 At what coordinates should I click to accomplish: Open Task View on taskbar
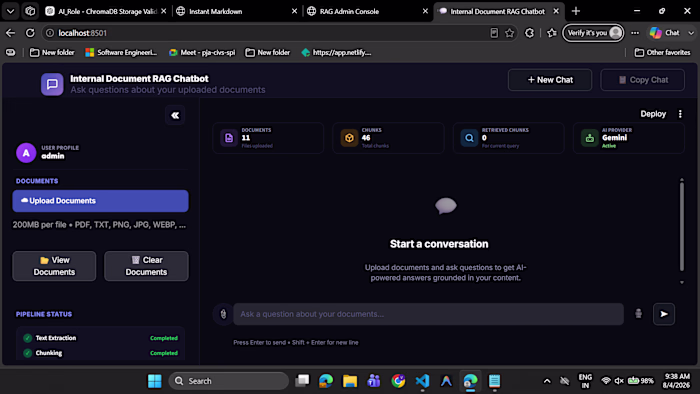[302, 381]
